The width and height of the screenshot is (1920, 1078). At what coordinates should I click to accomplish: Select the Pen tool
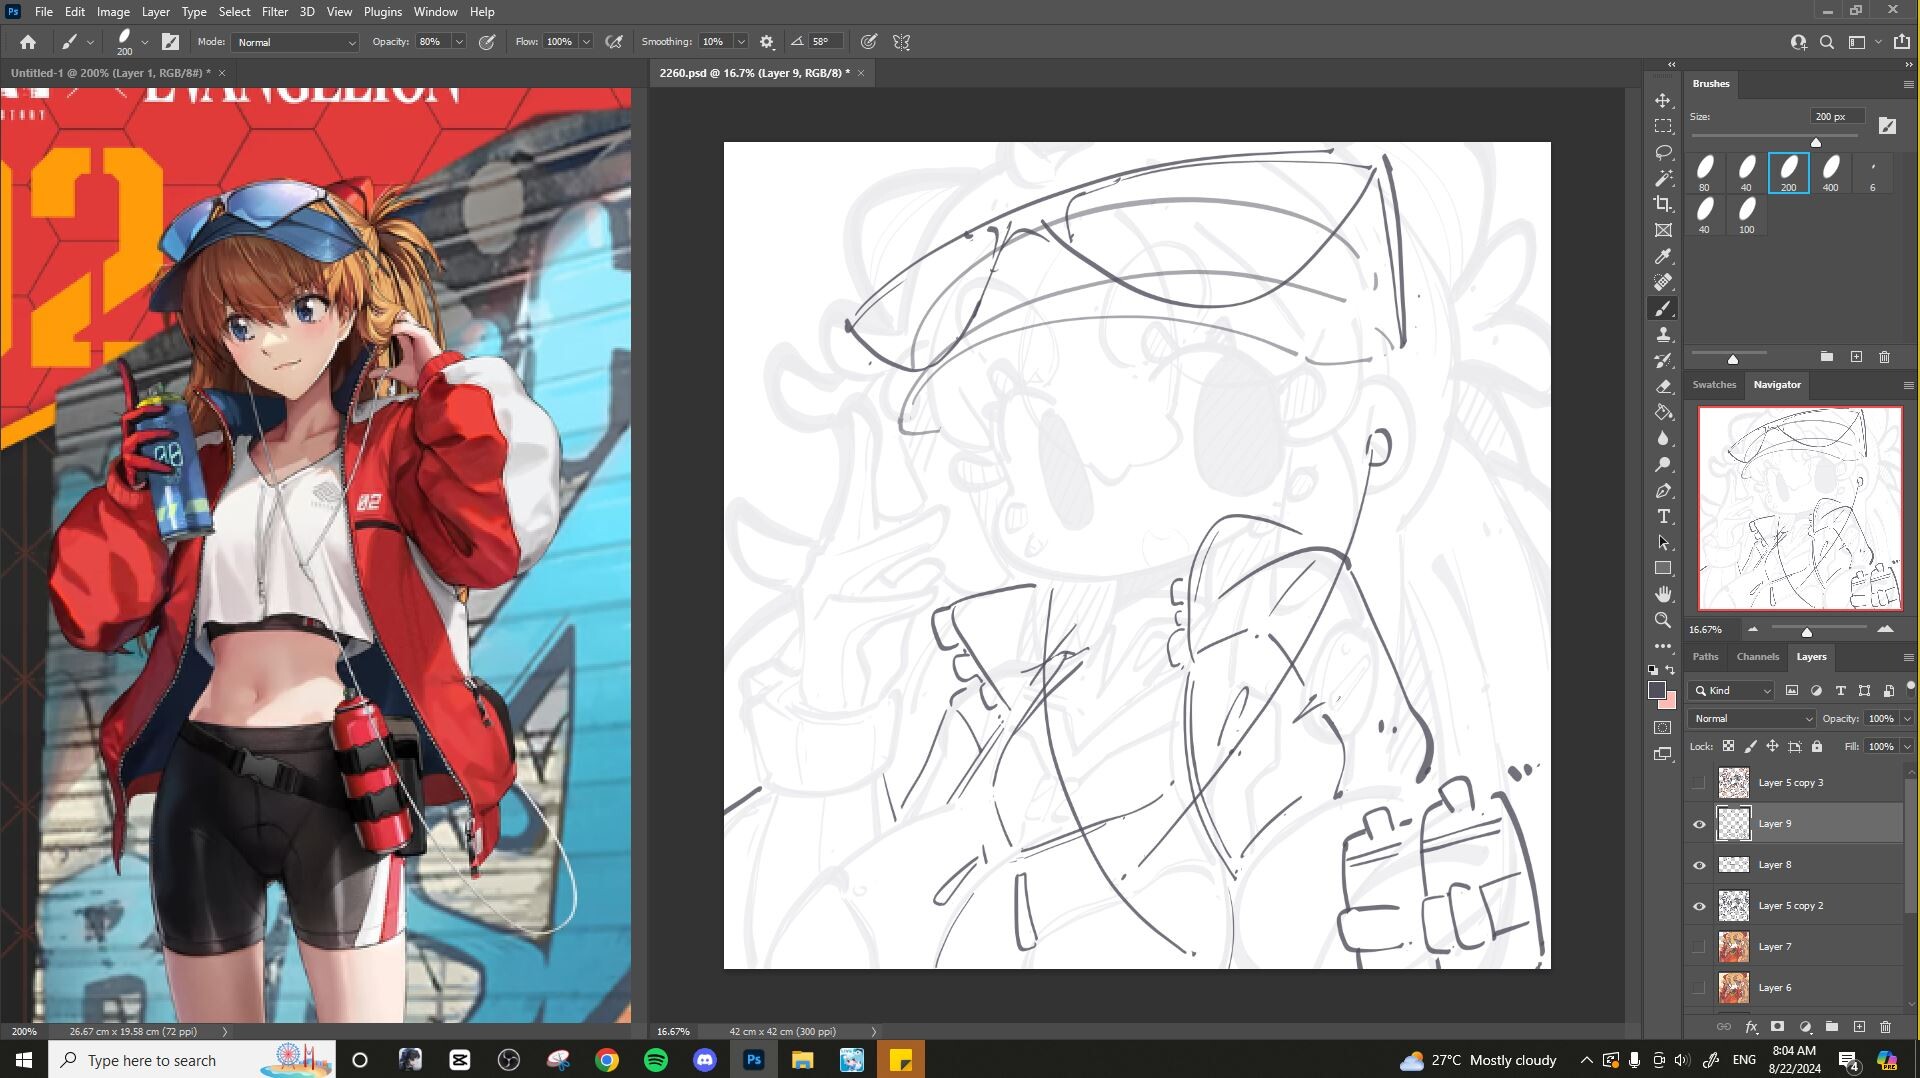click(x=1663, y=491)
